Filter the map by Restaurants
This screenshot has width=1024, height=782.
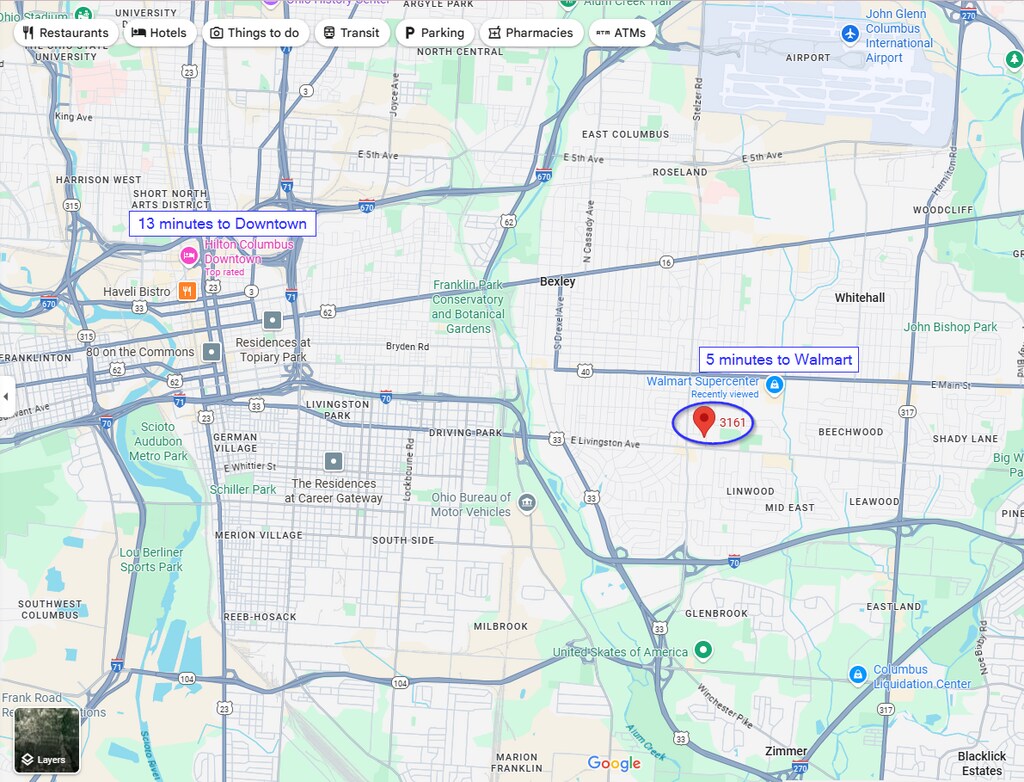pyautogui.click(x=65, y=33)
